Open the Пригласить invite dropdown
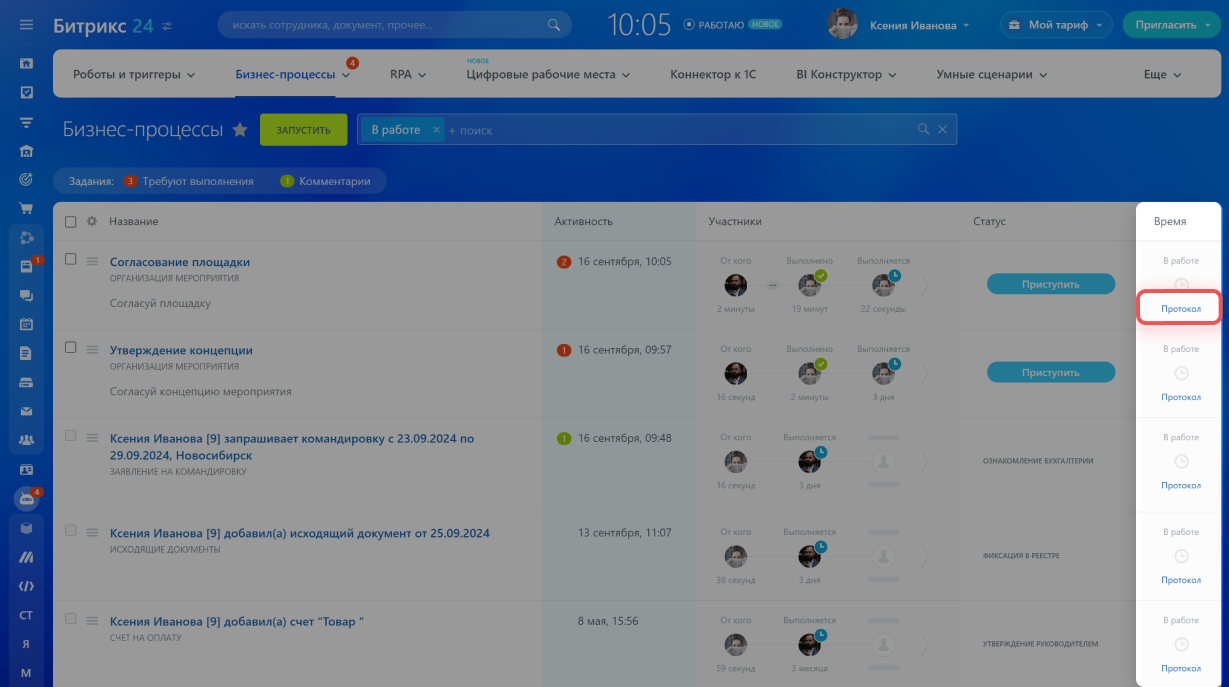 tap(1172, 25)
